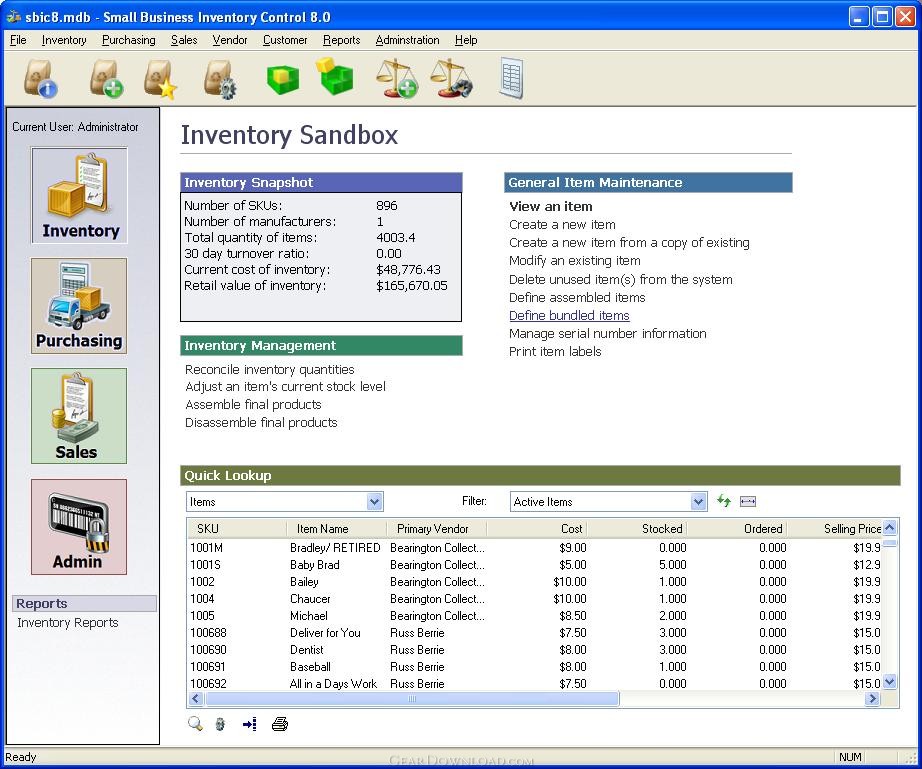Select the Baby Brad item row
The image size is (922, 769).
pyautogui.click(x=535, y=565)
